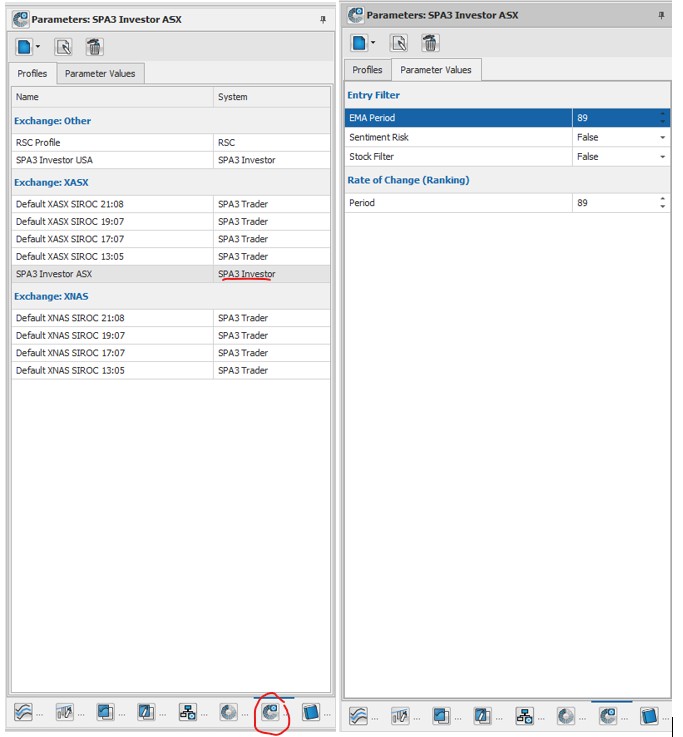Select Profiles tab in left panel
Viewport: 683px width, 737px height.
click(x=32, y=74)
